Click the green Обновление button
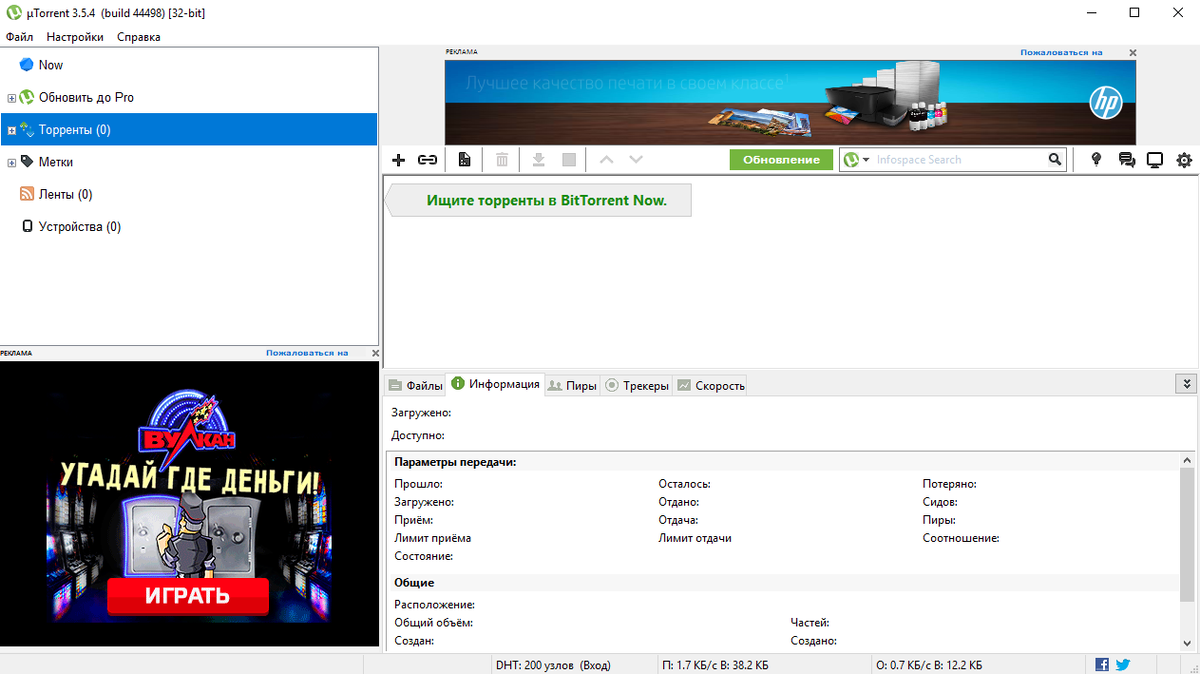Image resolution: width=1200 pixels, height=674 pixels. click(x=781, y=160)
